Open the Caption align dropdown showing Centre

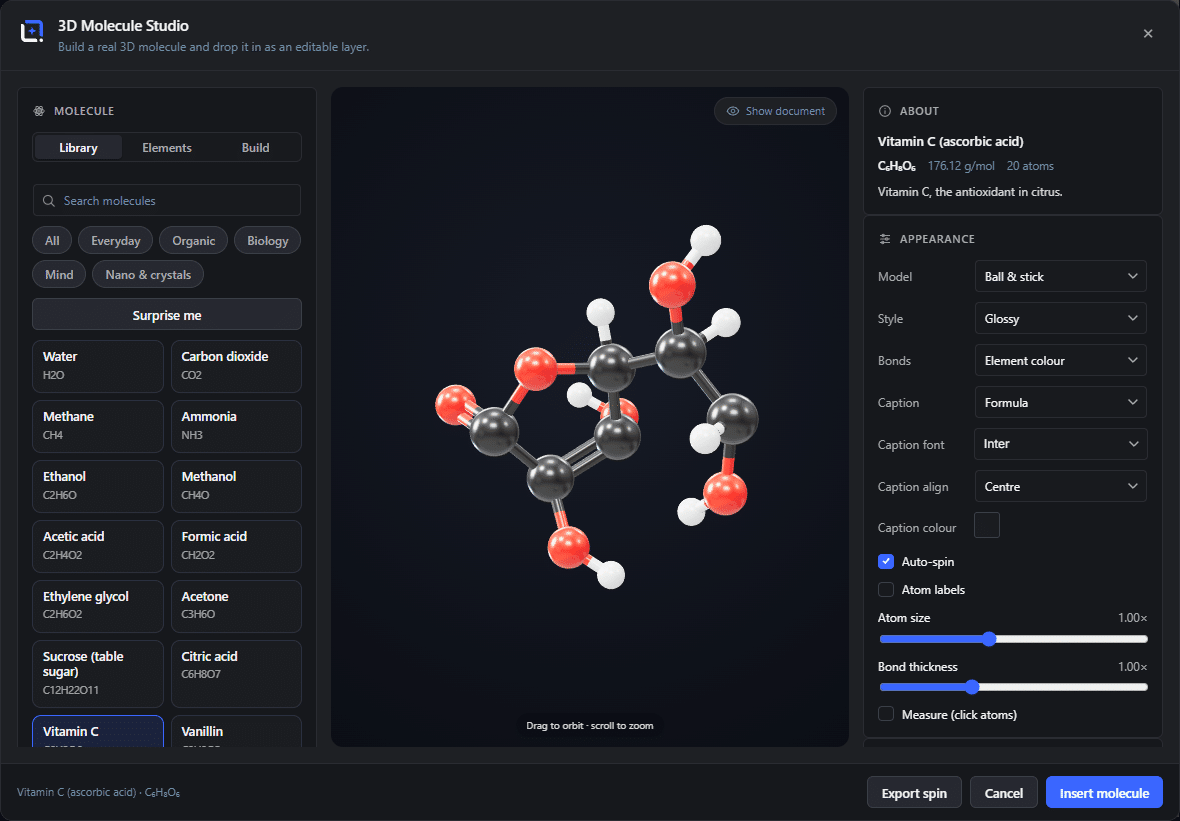coord(1060,486)
